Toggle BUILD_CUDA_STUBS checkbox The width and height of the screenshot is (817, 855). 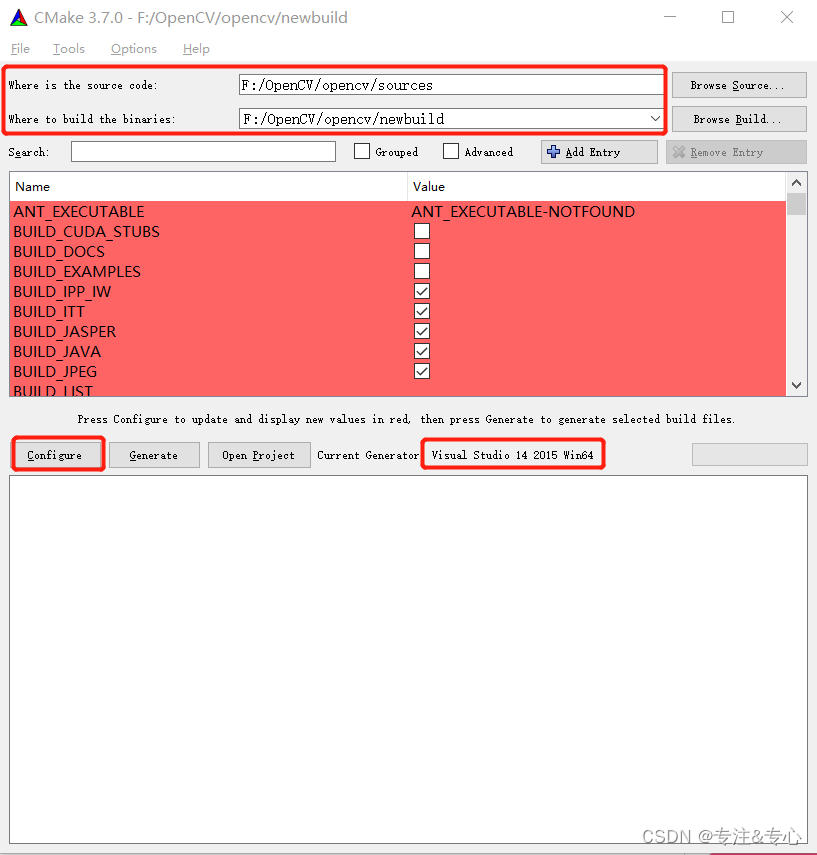pos(422,231)
